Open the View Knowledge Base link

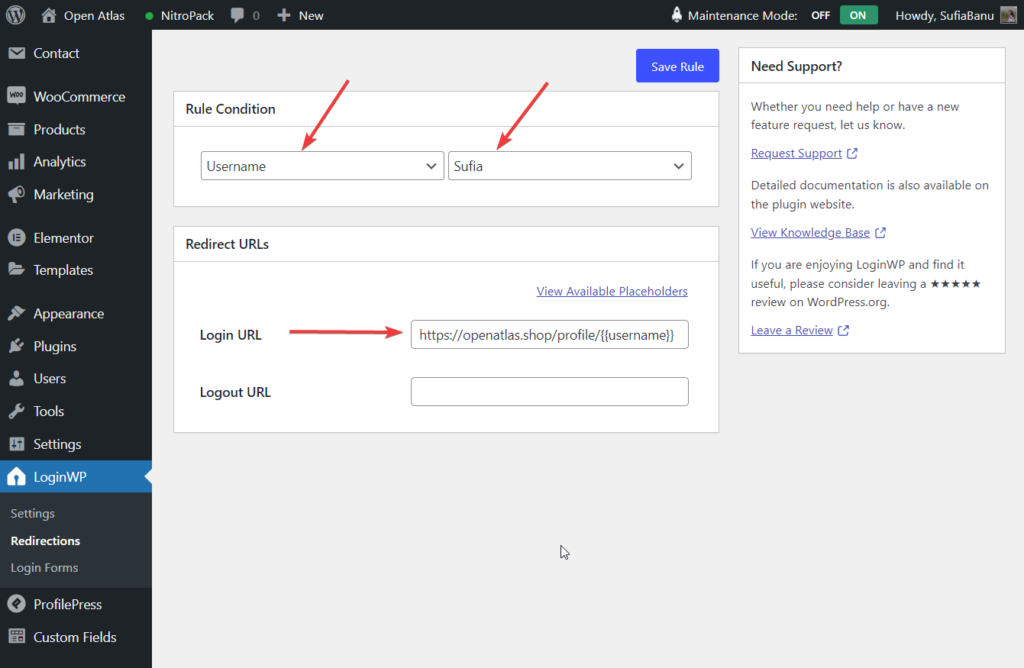810,232
